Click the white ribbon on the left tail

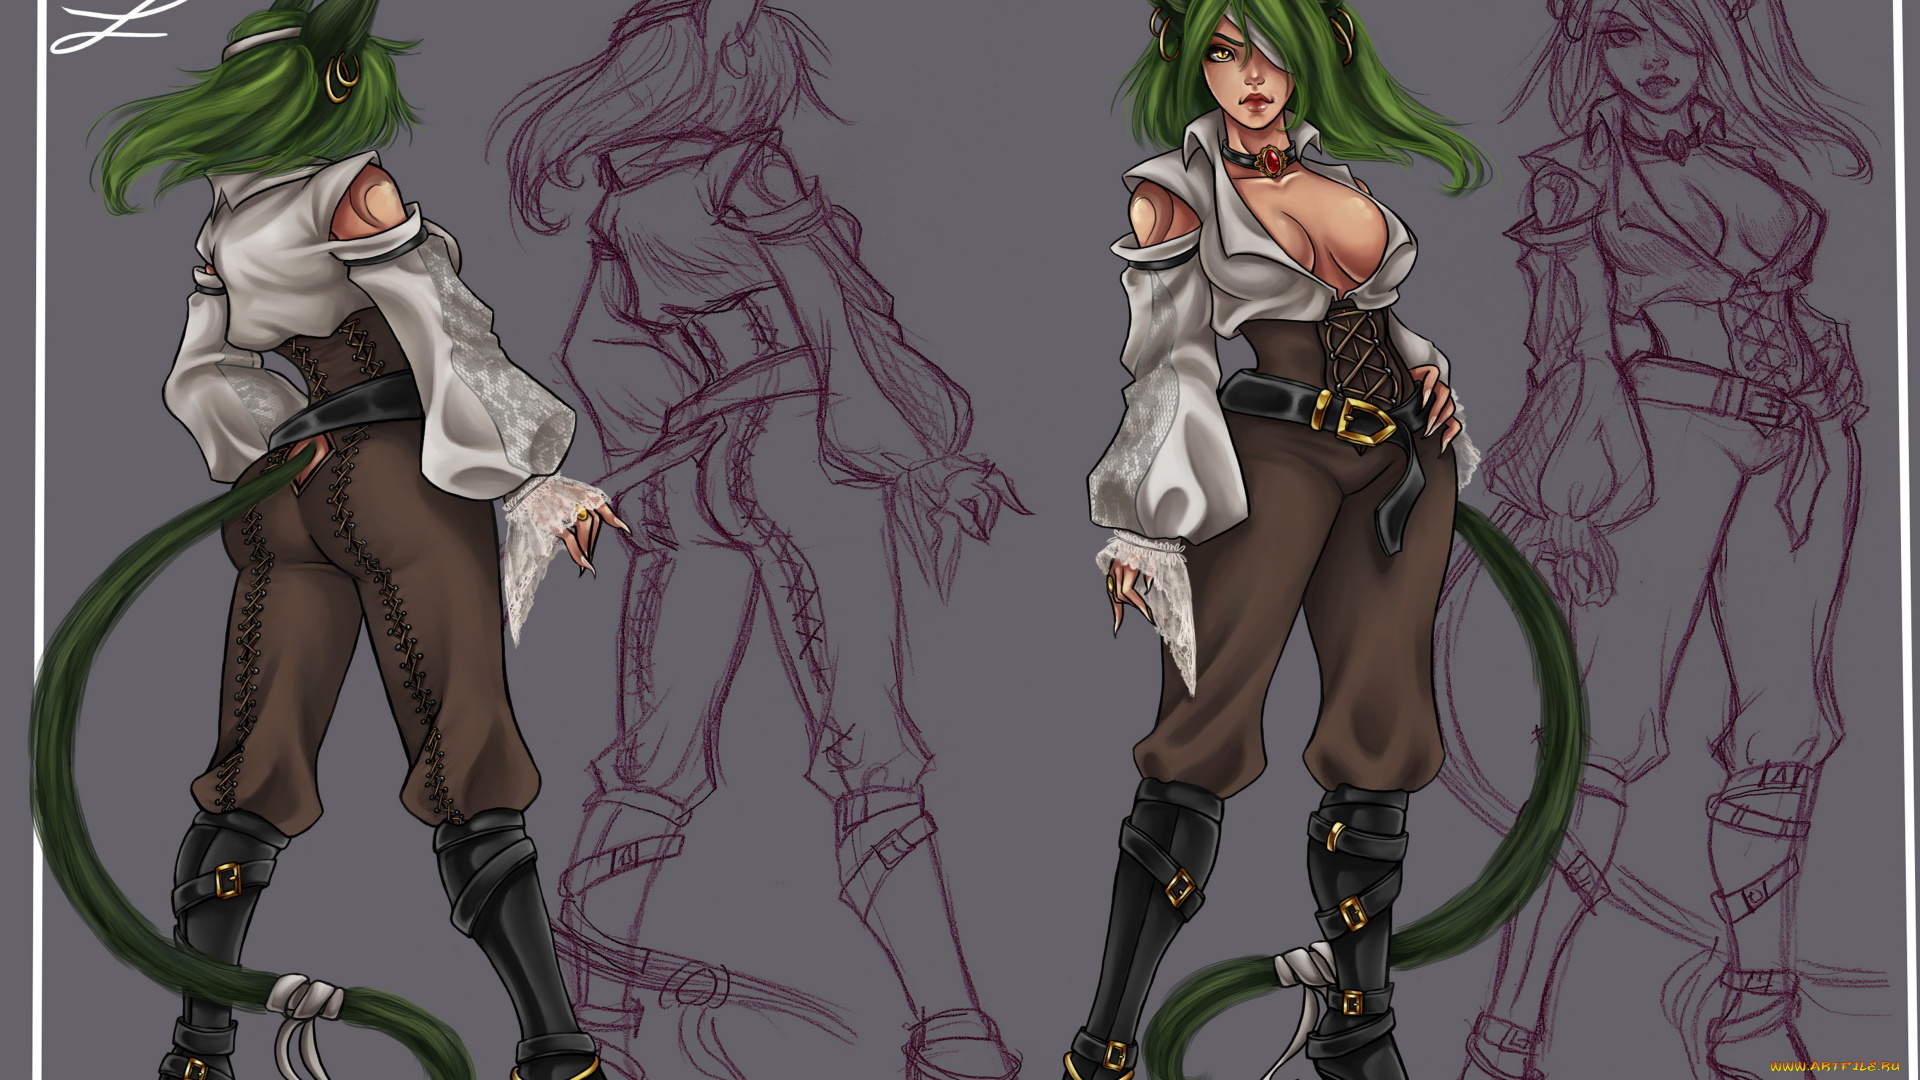[x=305, y=1000]
